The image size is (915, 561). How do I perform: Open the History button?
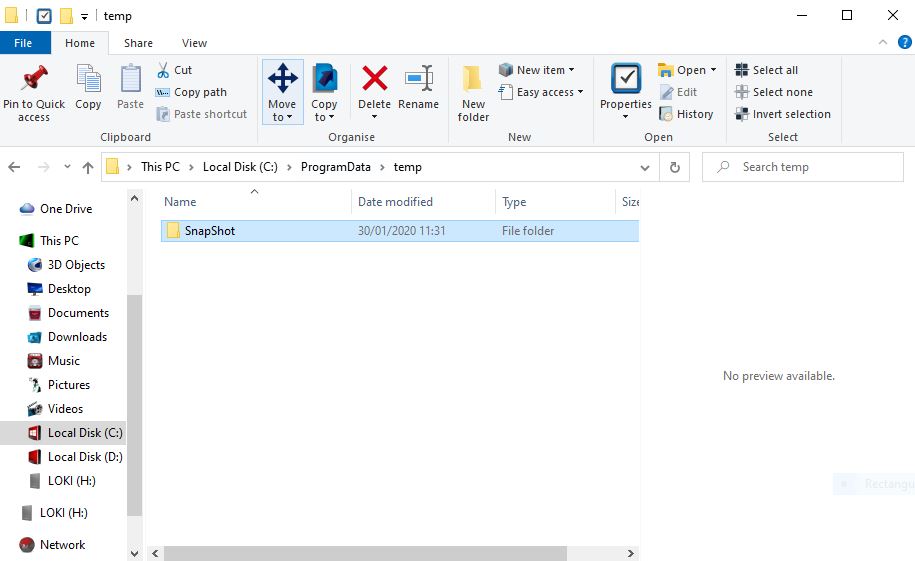point(686,114)
